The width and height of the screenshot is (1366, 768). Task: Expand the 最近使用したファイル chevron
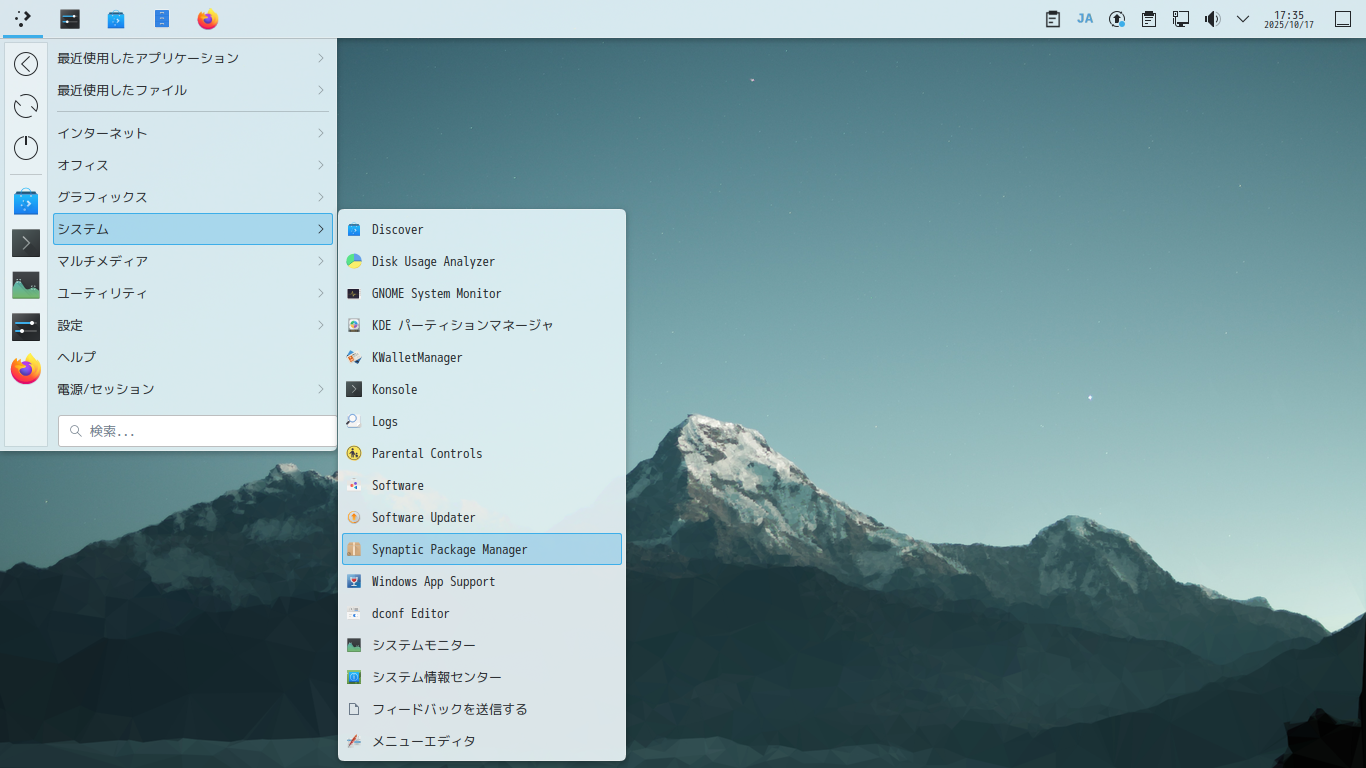coord(321,90)
